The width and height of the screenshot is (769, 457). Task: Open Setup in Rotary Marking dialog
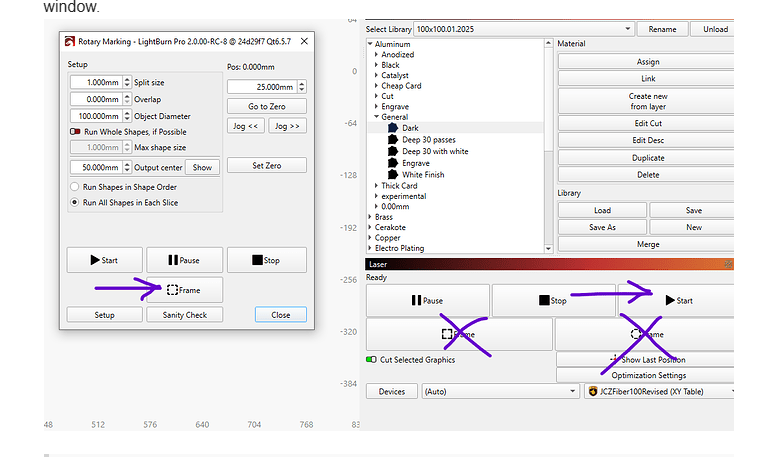[x=104, y=315]
